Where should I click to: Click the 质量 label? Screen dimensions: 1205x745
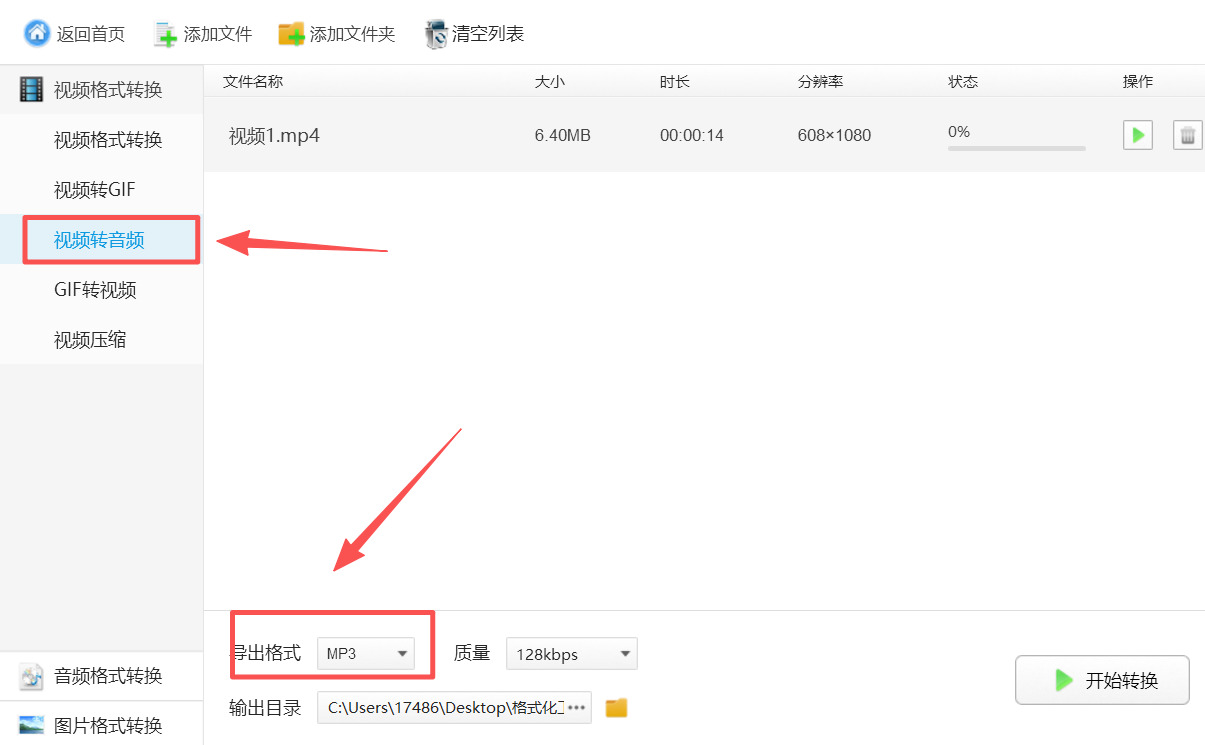(472, 653)
